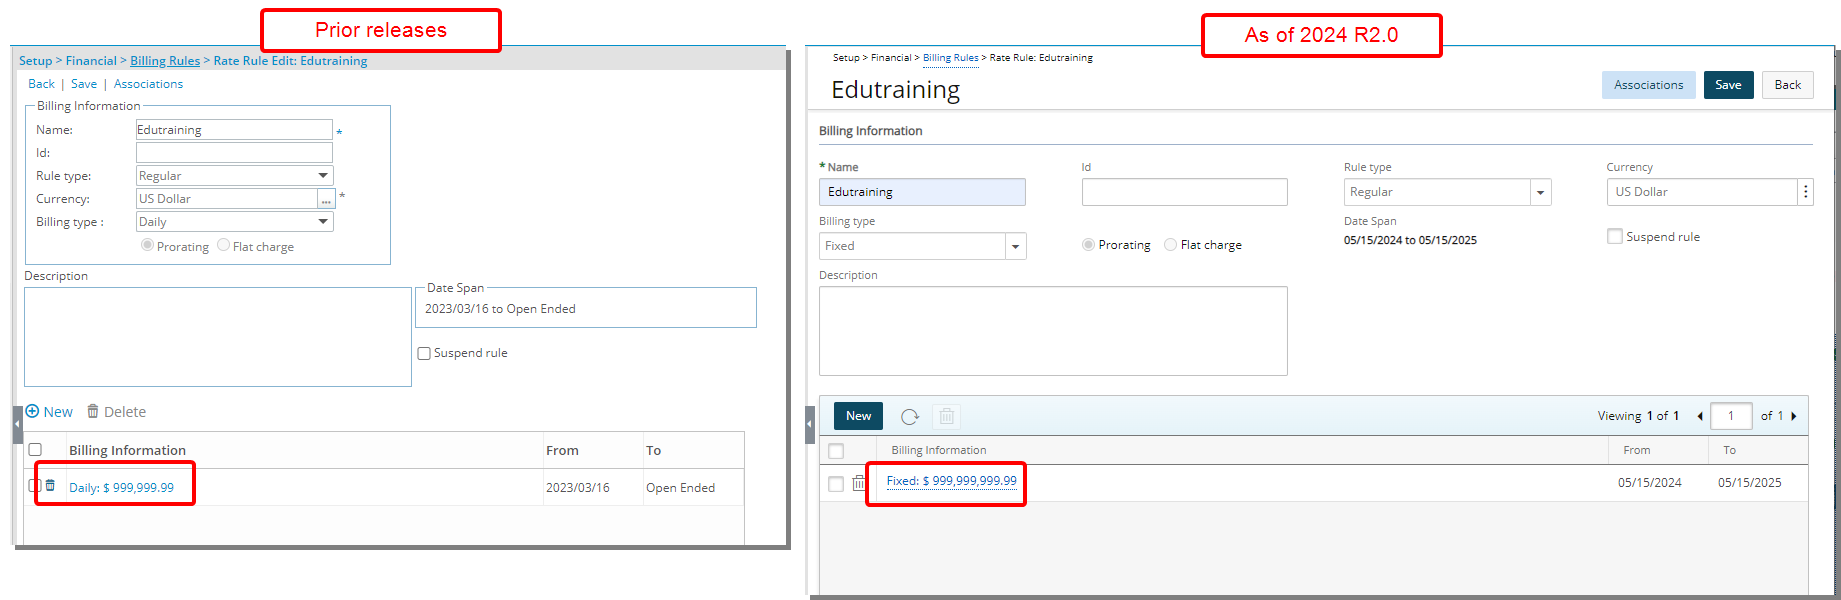Go to previous page arrow in Viewing pager
The height and width of the screenshot is (600, 1841).
(1700, 416)
